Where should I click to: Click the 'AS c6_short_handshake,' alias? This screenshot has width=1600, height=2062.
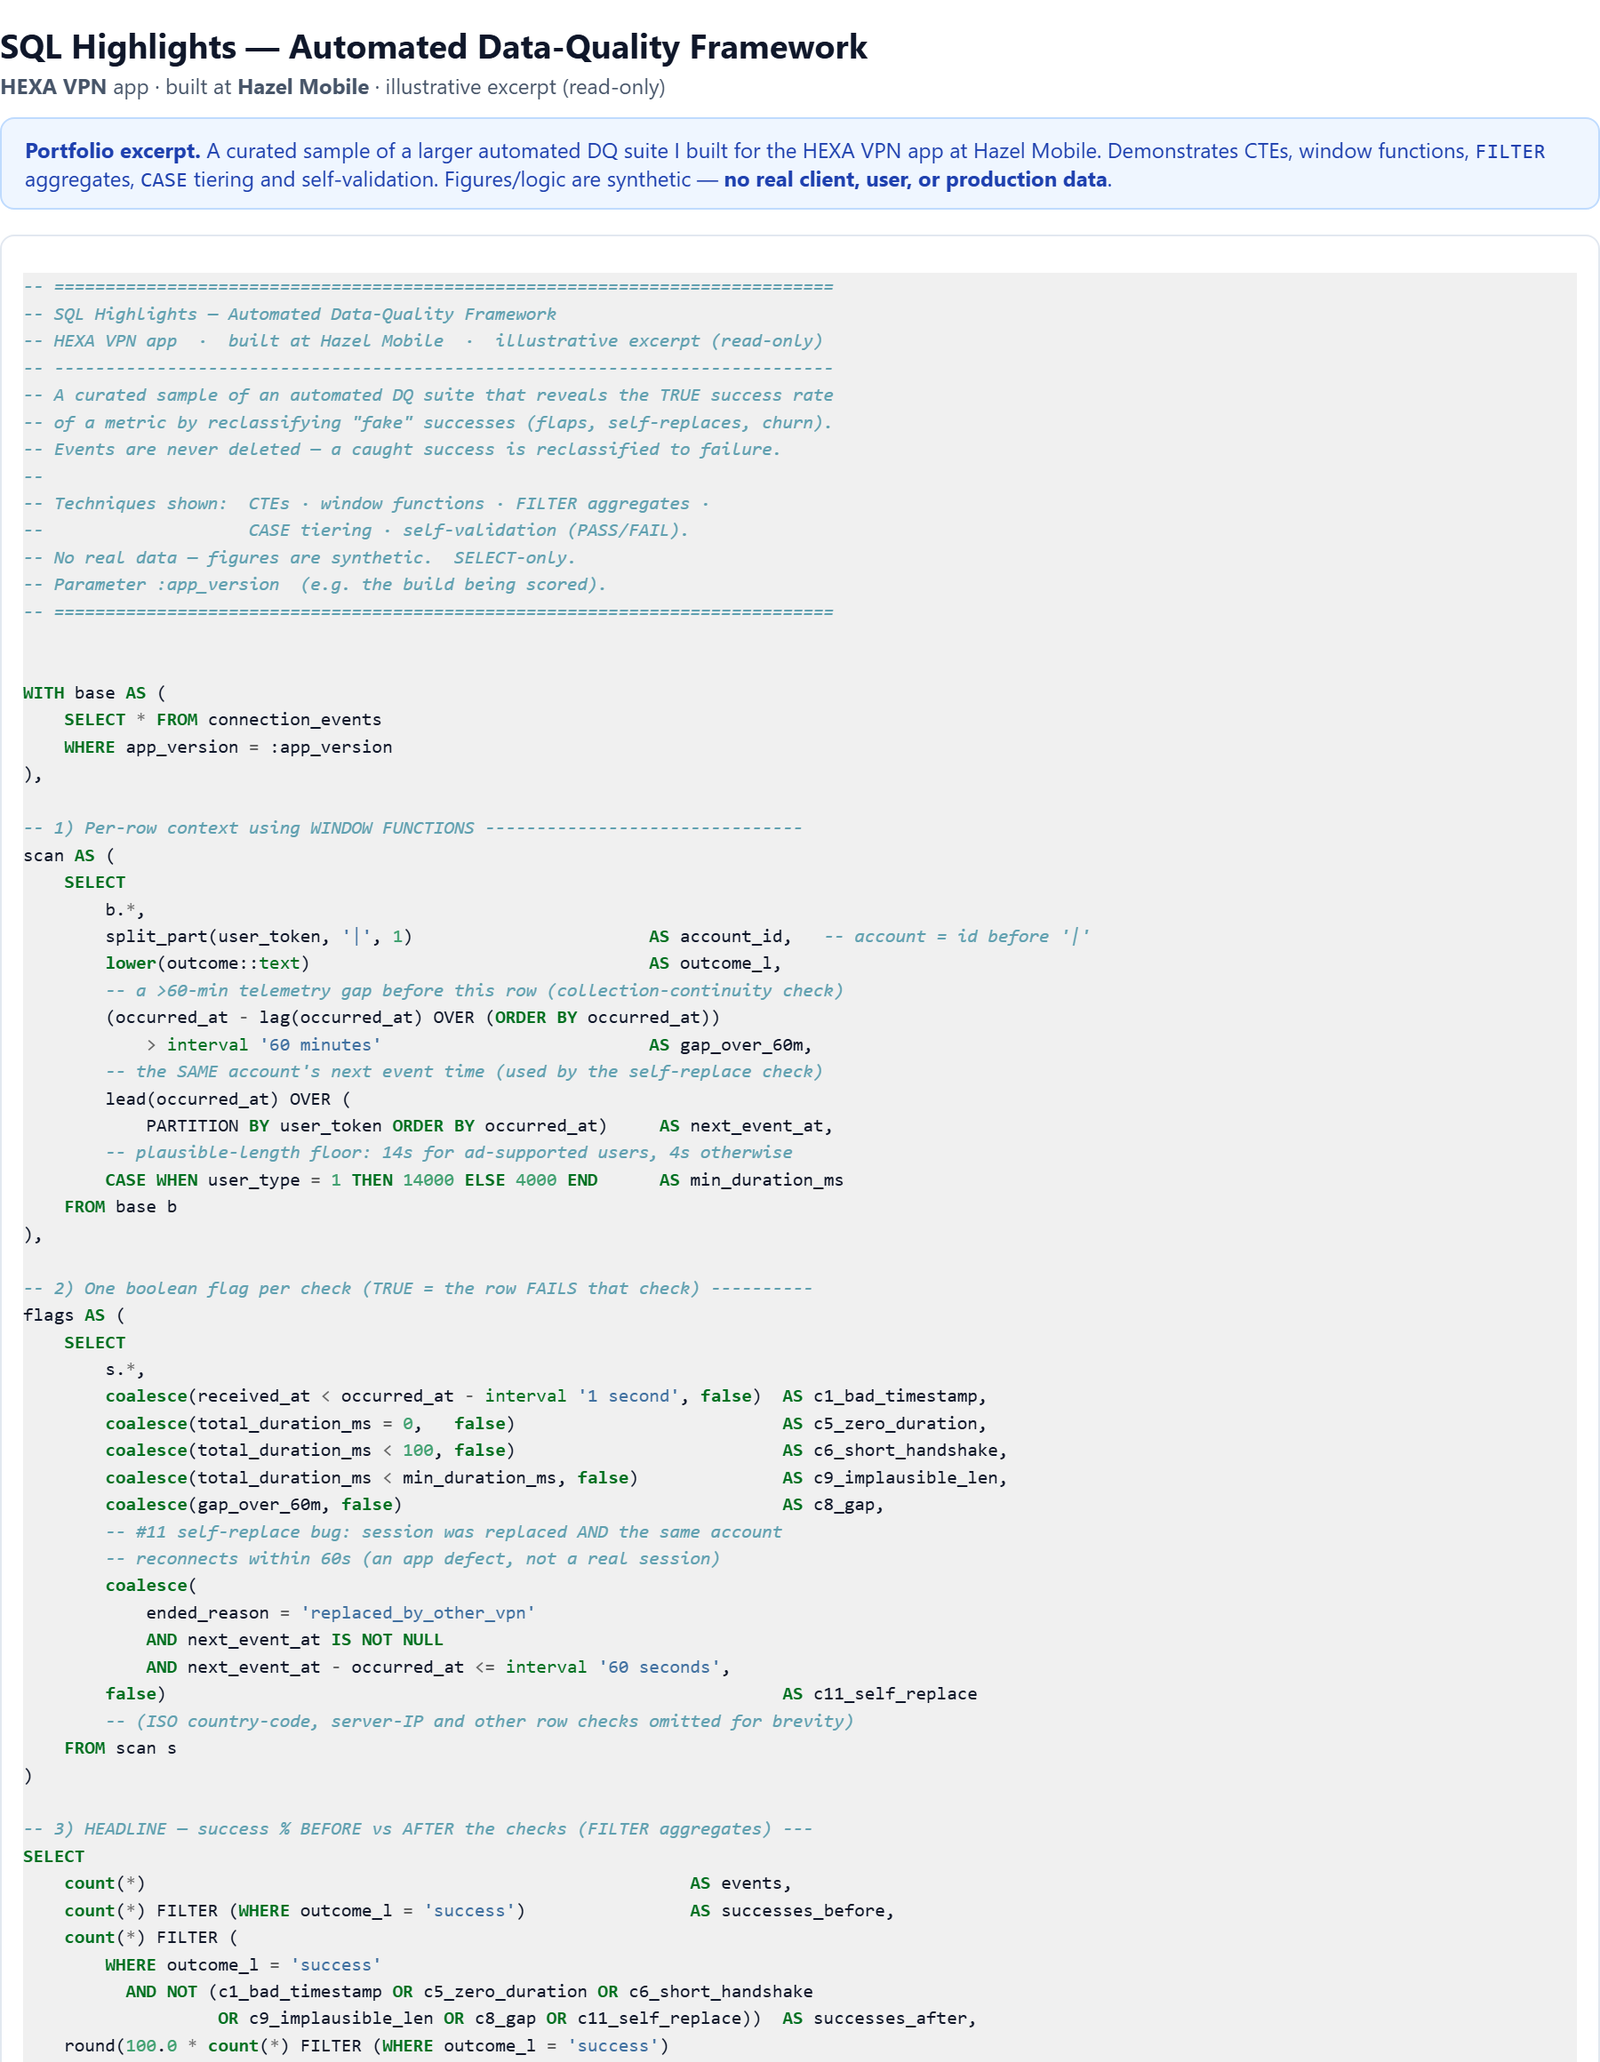[895, 1450]
